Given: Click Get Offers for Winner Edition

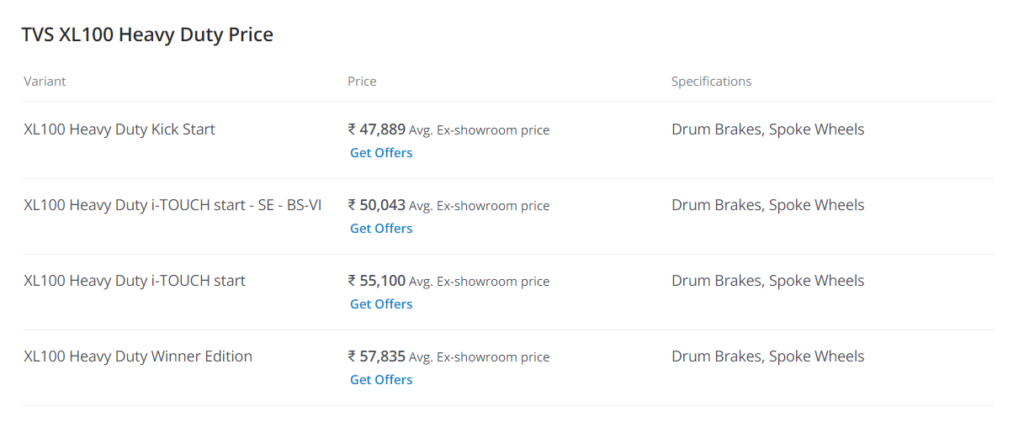Looking at the screenshot, I should (381, 380).
